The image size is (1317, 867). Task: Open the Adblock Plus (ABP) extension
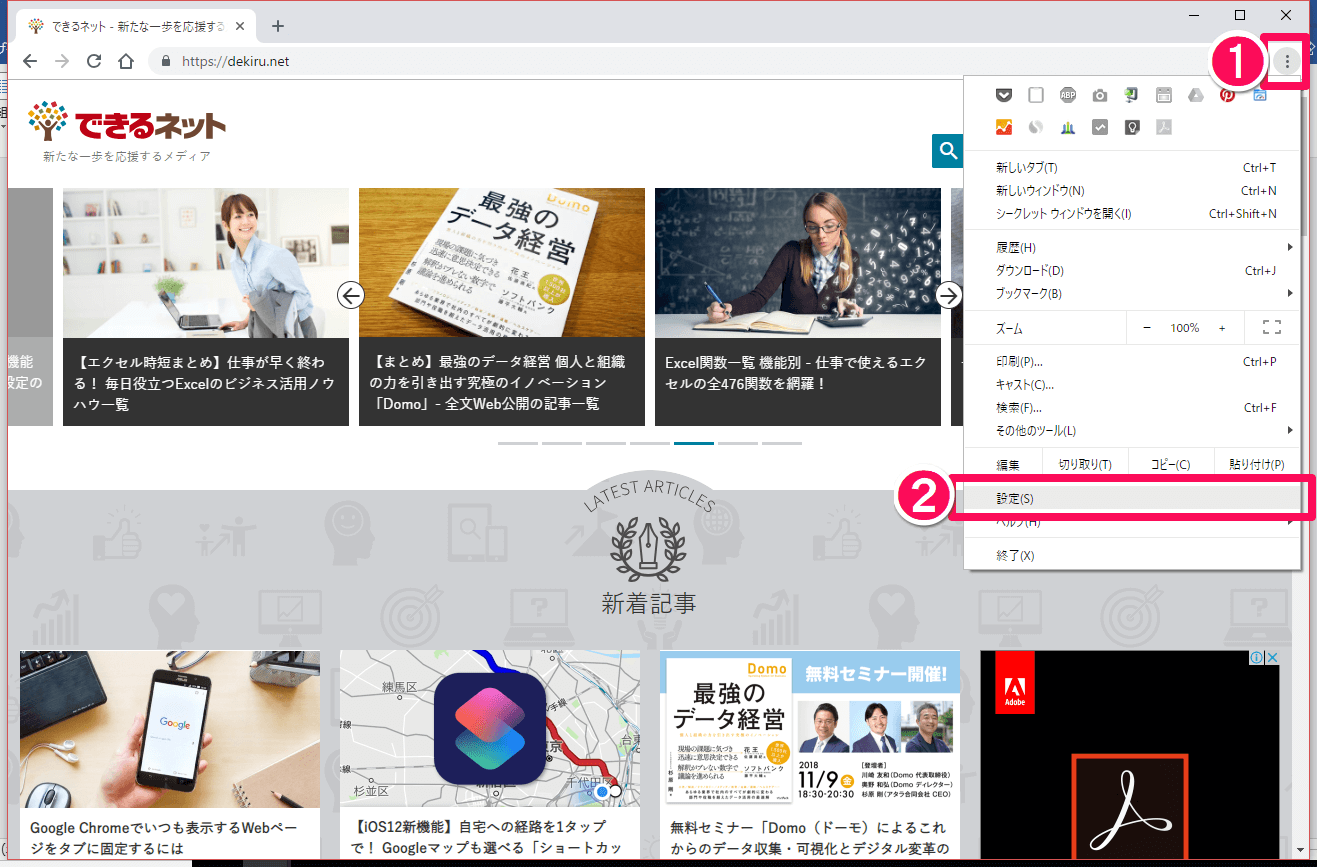coord(1068,95)
